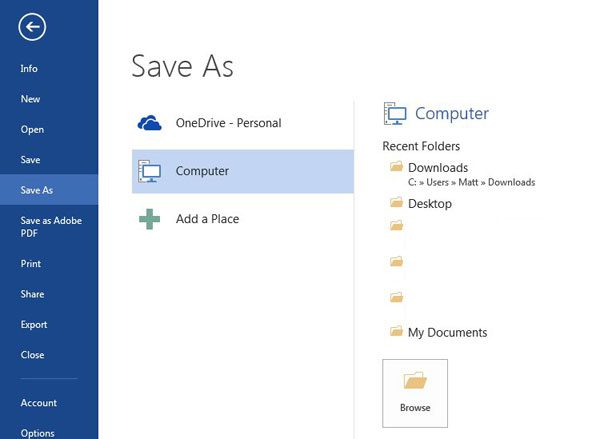Screen dimensions: 600x439
Task: Go to the Share page
Action: pyautogui.click(x=32, y=294)
